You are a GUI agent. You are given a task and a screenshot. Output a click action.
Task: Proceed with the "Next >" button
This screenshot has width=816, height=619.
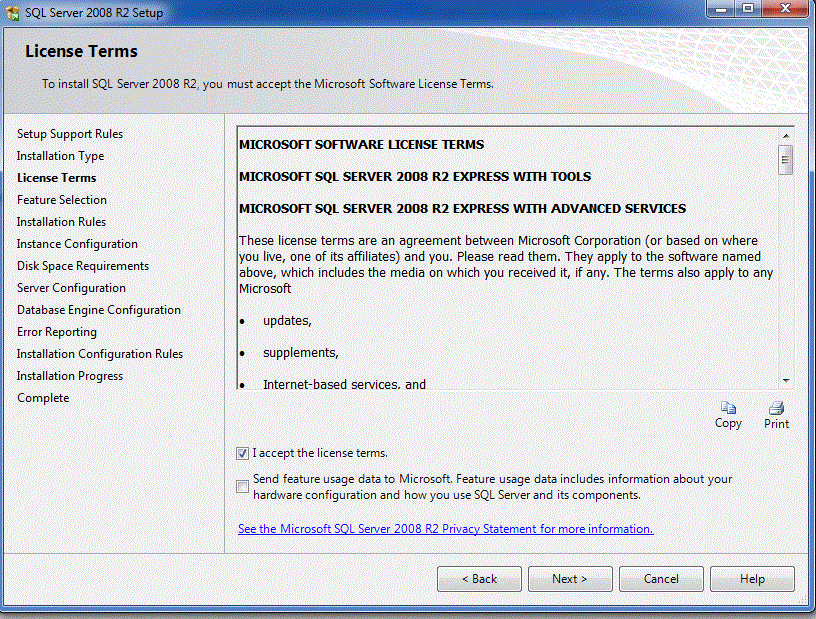570,579
